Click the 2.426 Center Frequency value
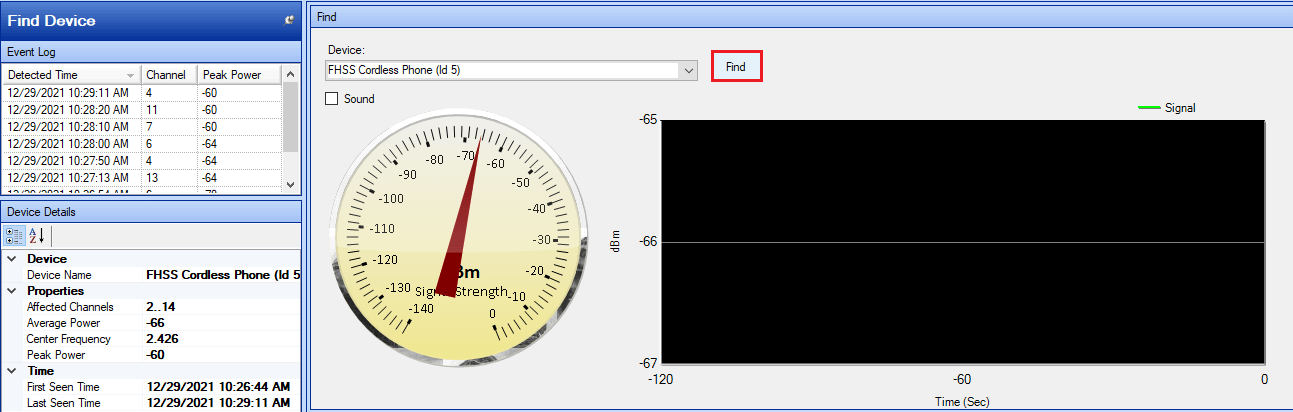Screen dimensions: 1293x412 163,339
